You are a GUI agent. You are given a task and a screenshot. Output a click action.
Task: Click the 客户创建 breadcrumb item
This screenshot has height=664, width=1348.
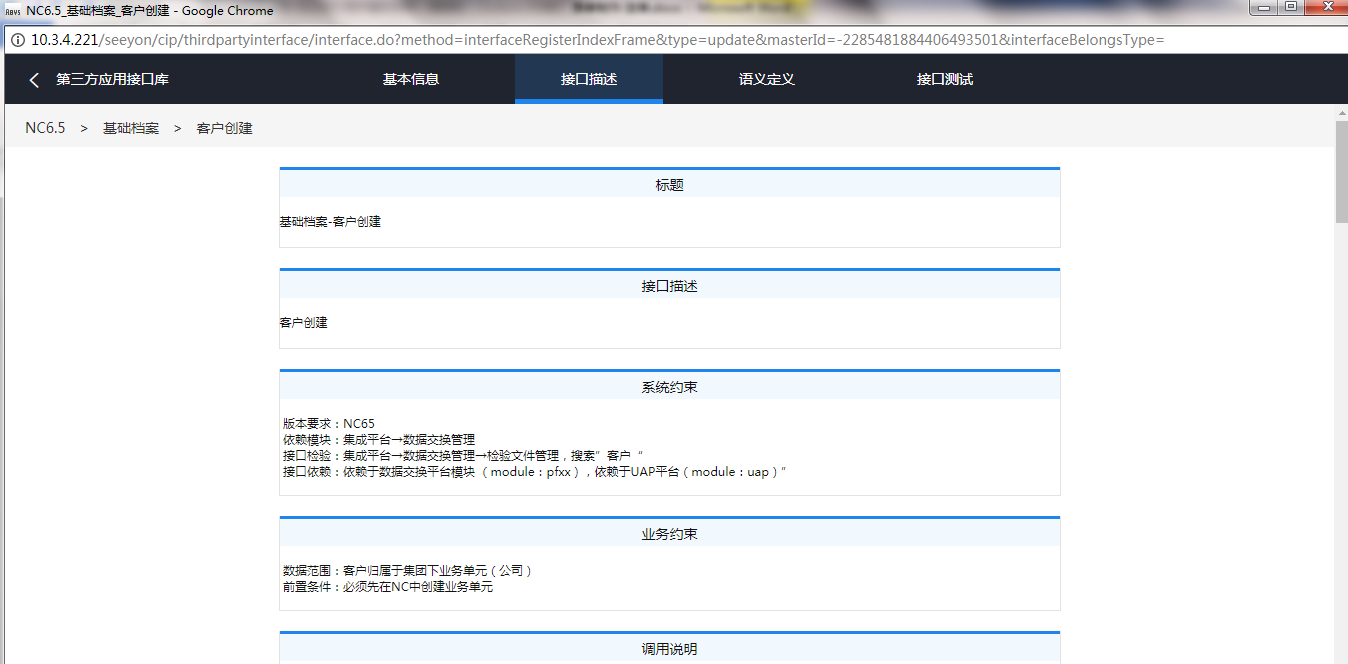(x=224, y=128)
